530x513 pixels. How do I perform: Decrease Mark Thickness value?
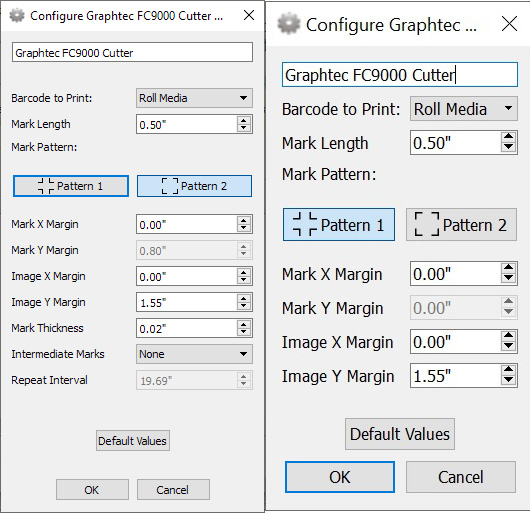coord(244,332)
